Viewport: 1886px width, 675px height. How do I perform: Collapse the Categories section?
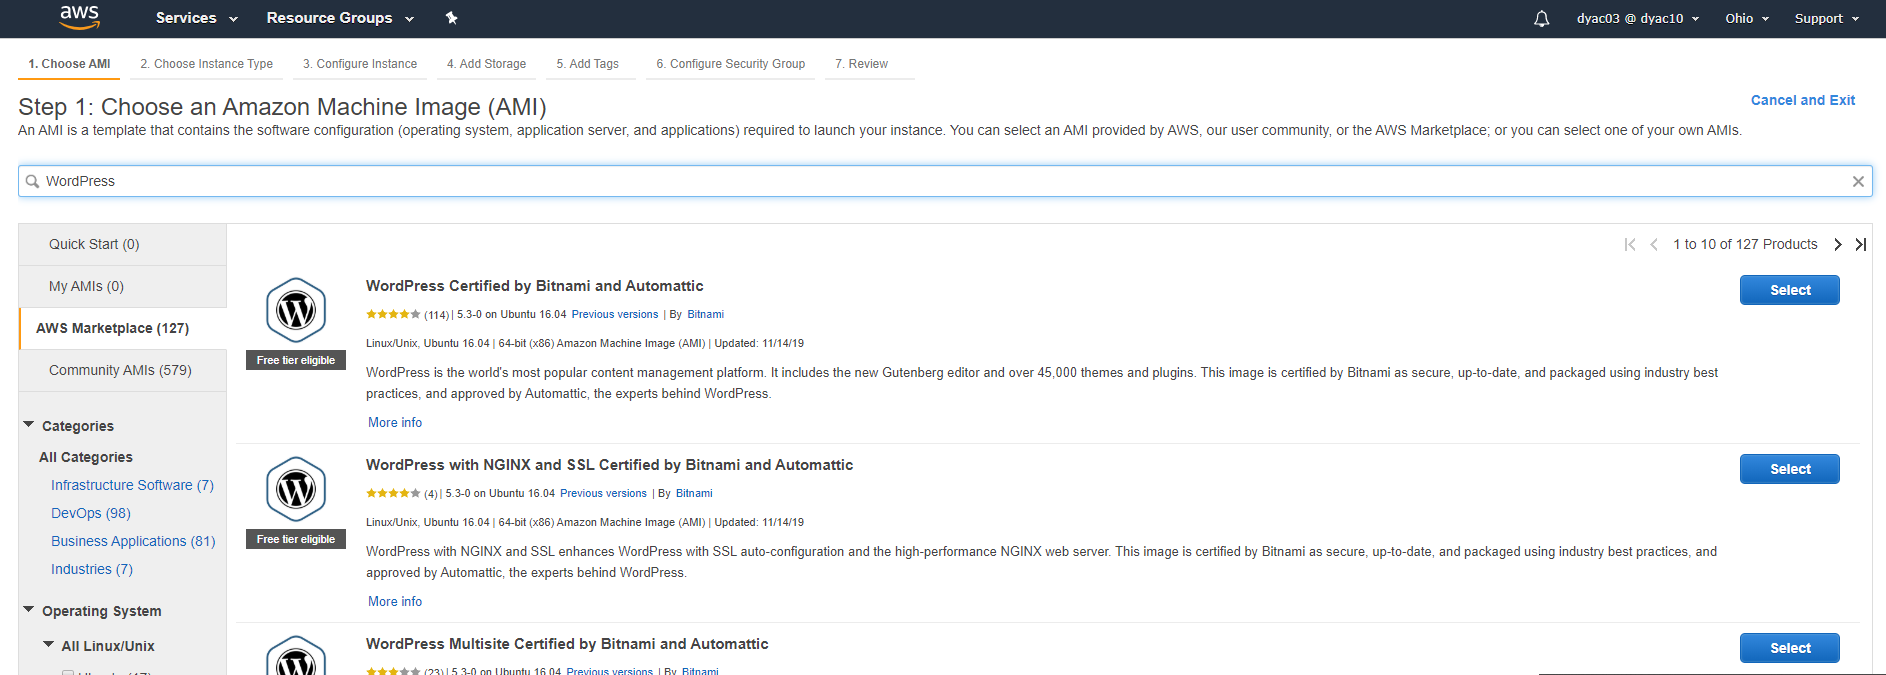click(x=29, y=425)
